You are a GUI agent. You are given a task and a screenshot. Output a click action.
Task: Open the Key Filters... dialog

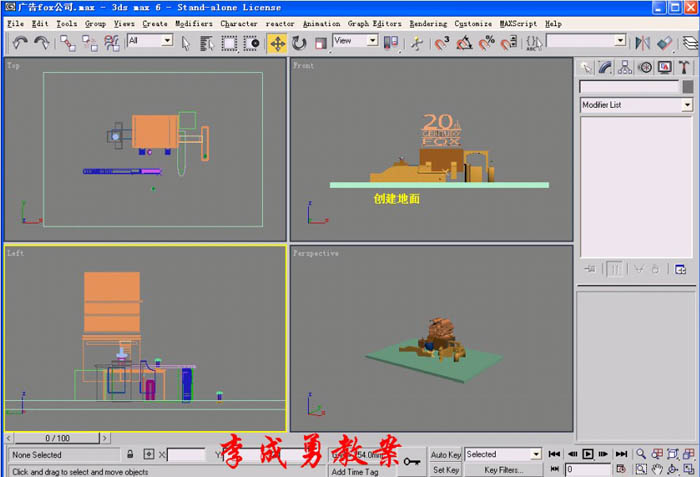pos(504,470)
